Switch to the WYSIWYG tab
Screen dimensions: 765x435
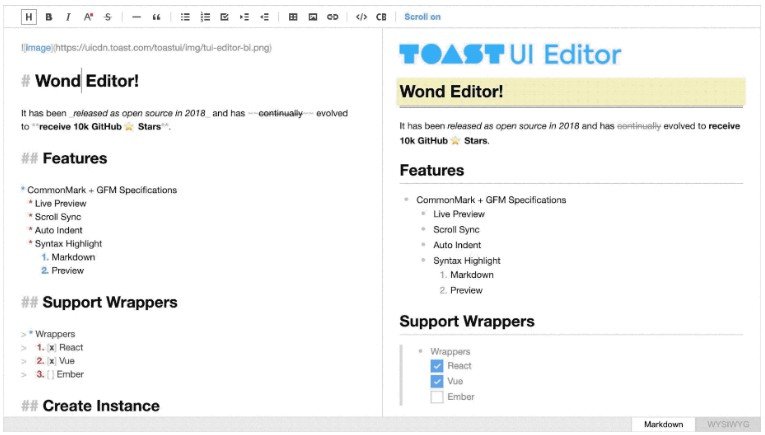[x=727, y=424]
